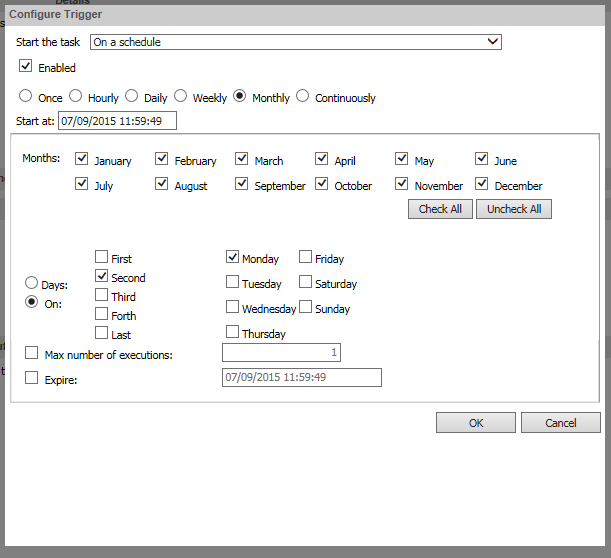This screenshot has width=611, height=558.
Task: Uncheck the June month checkbox
Action: point(482,159)
